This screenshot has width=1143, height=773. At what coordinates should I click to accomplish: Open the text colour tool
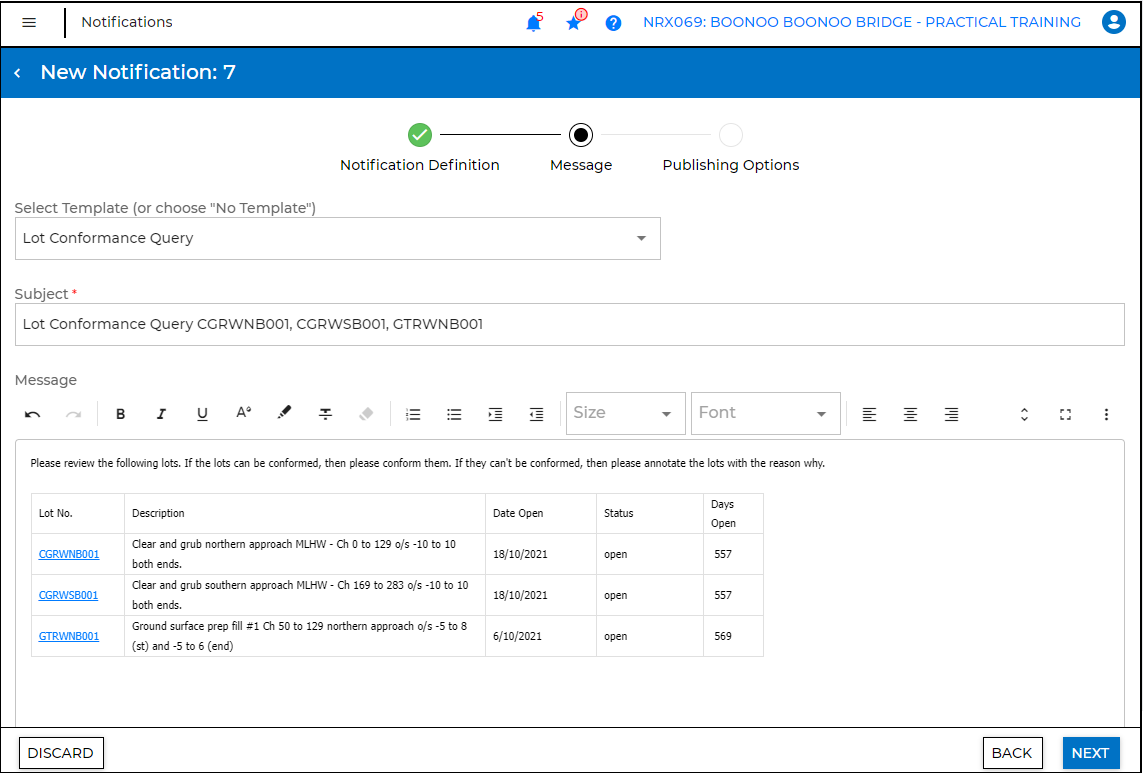click(243, 413)
